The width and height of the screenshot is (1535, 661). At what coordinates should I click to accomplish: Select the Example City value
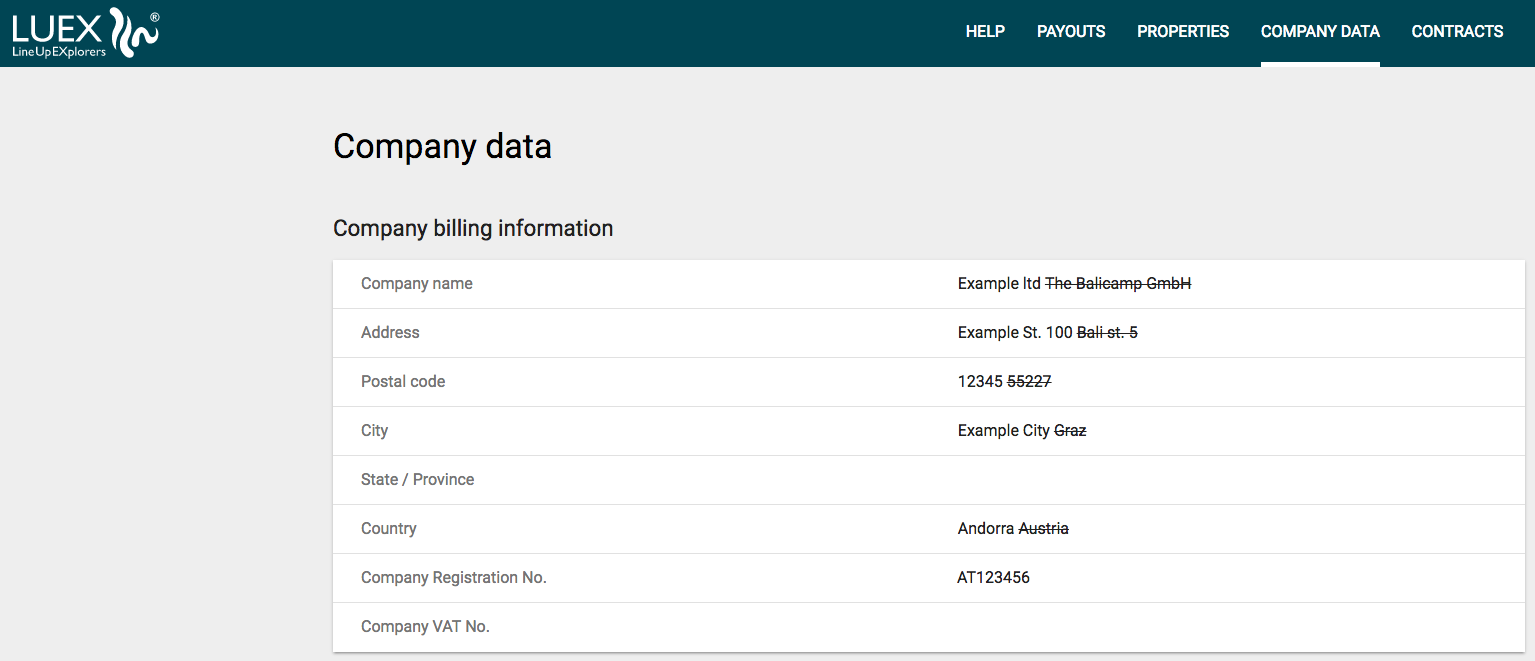click(x=1004, y=431)
